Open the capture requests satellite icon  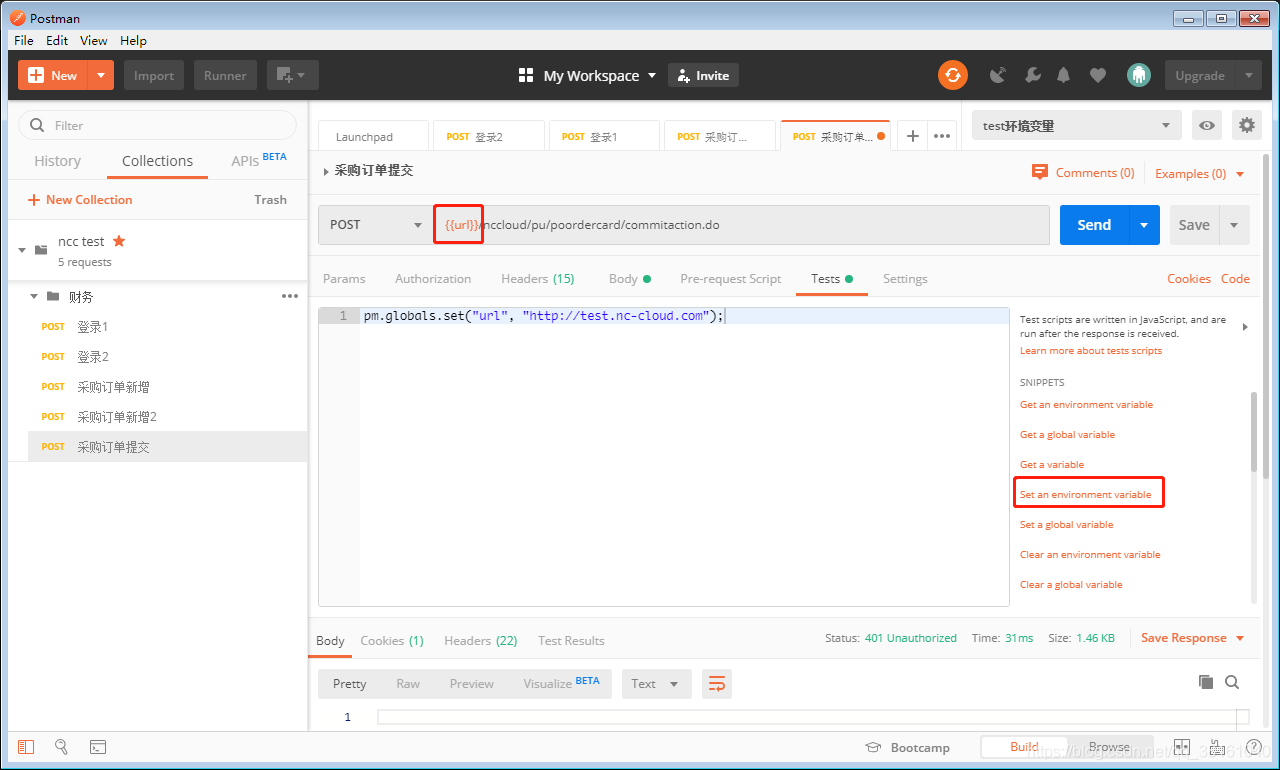(997, 75)
